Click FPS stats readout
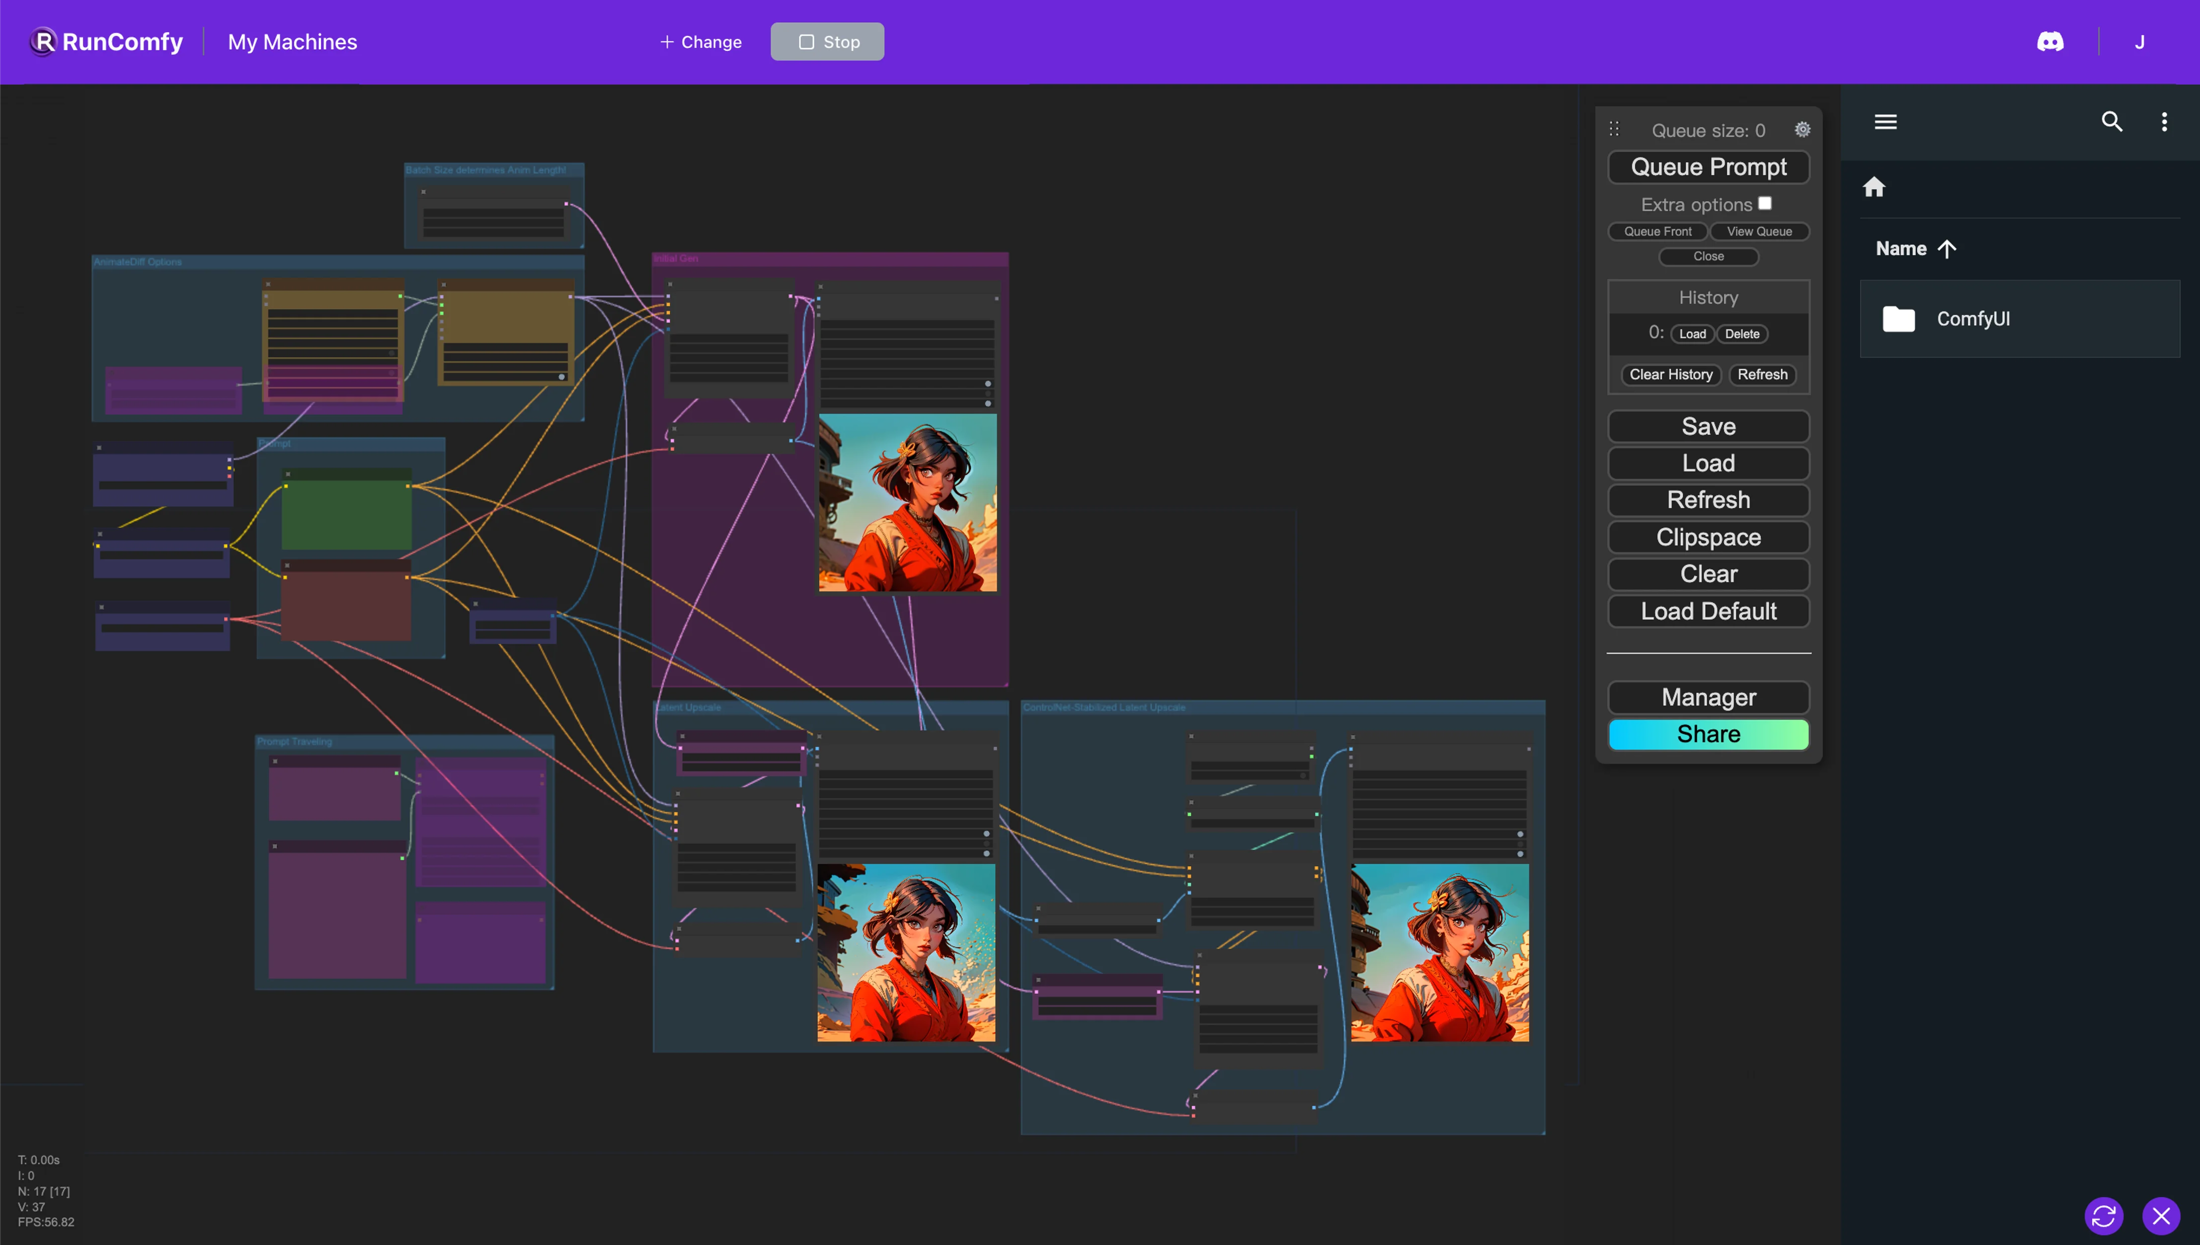The height and width of the screenshot is (1245, 2200). point(46,1222)
